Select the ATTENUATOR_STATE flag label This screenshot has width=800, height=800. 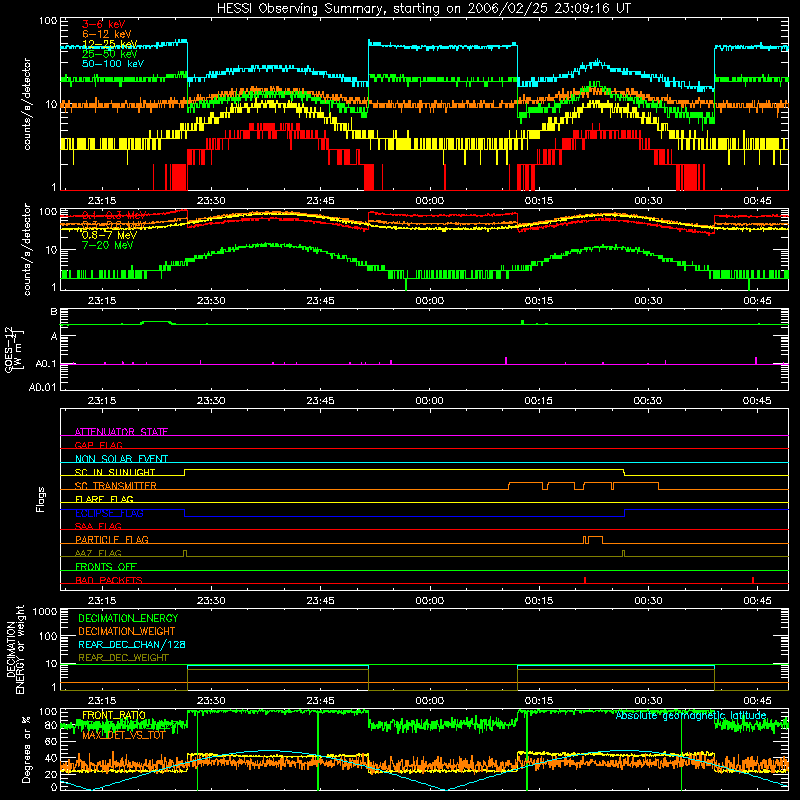[x=121, y=432]
